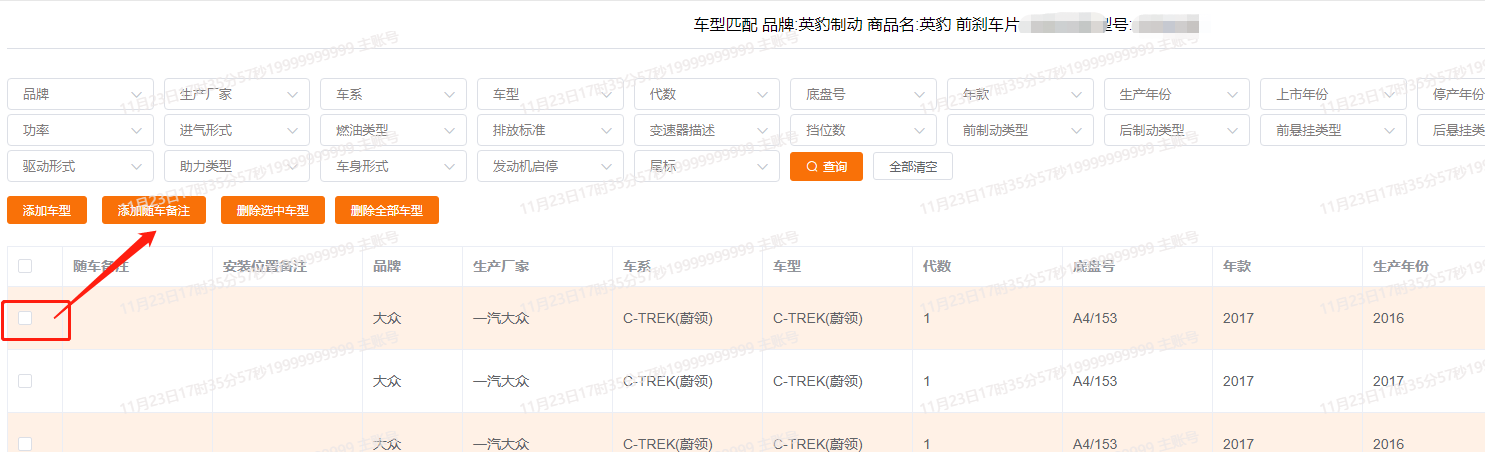Expand the 前悬挂类型 dropdown

(1333, 130)
